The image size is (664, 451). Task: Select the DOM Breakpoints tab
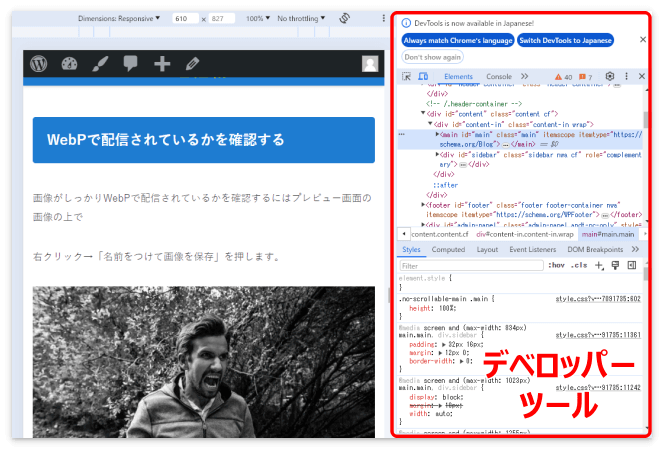coord(595,249)
